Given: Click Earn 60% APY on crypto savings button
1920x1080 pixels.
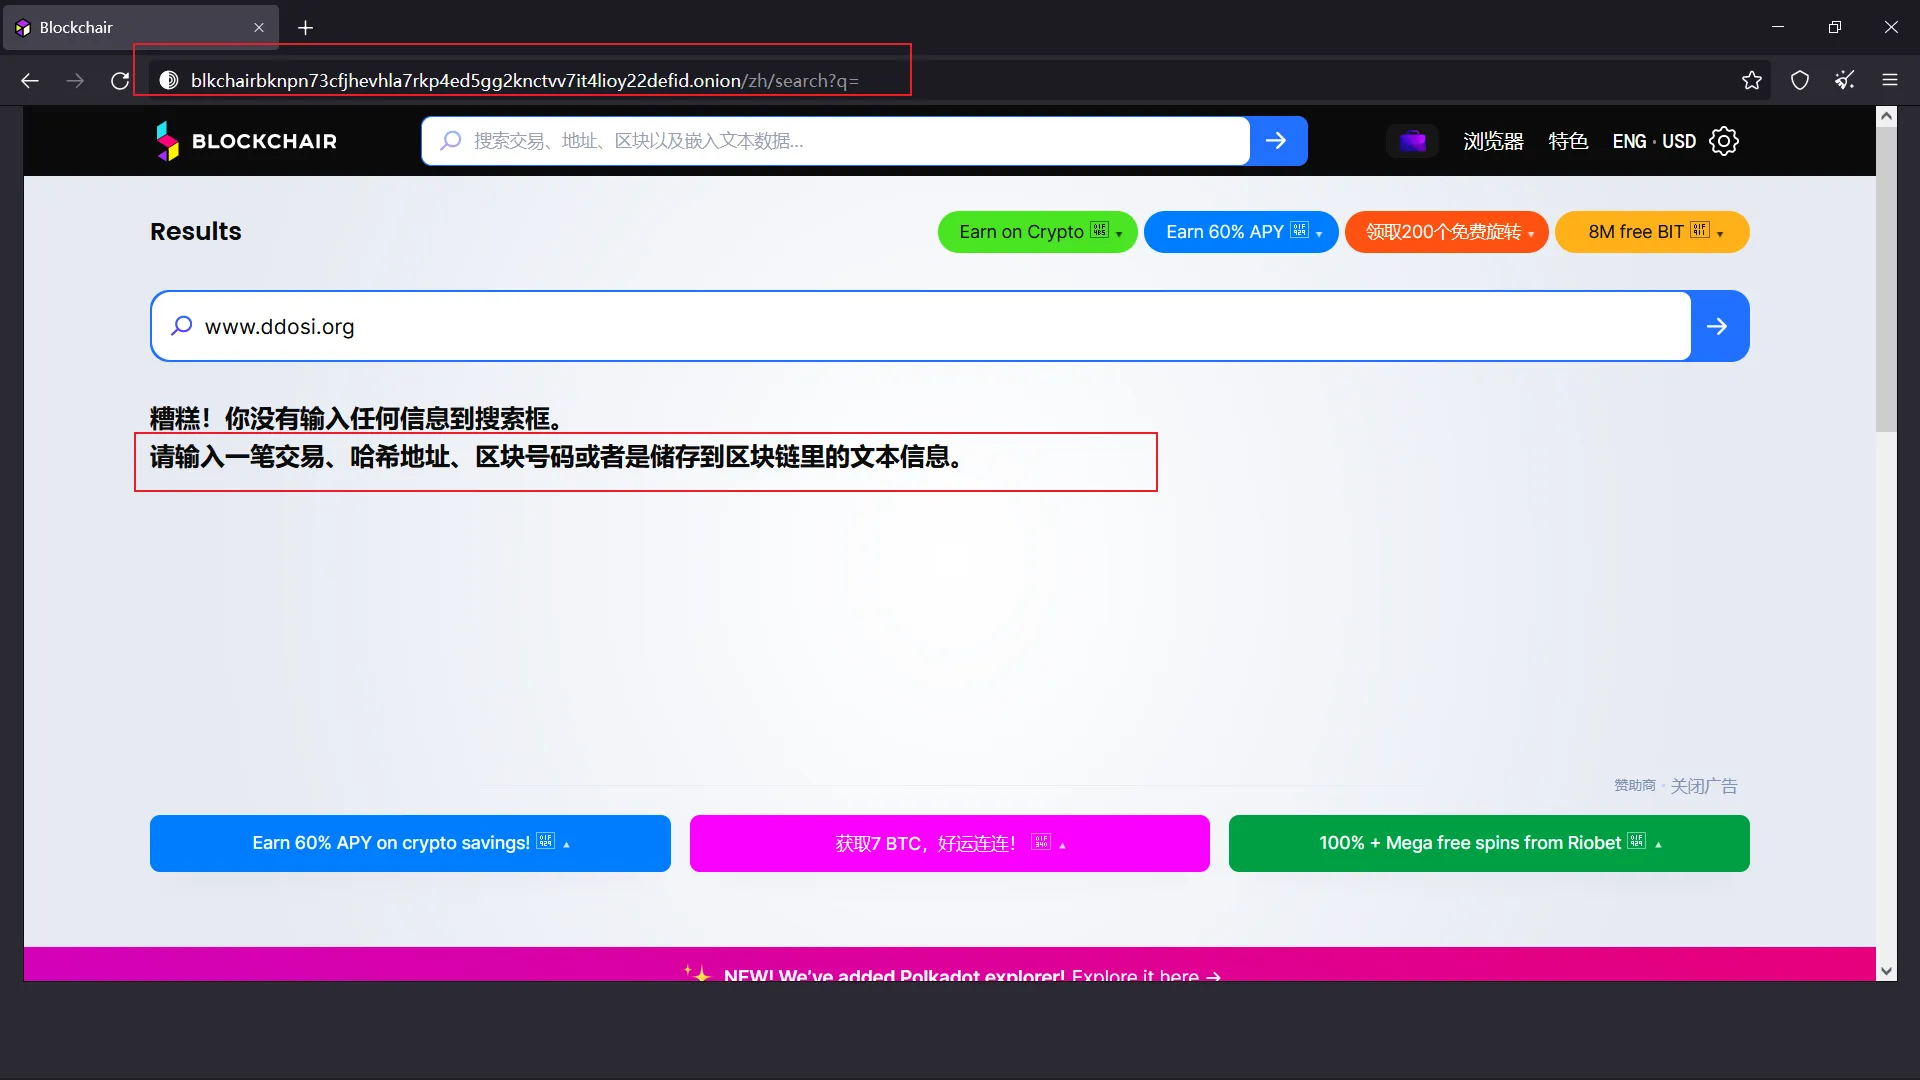Looking at the screenshot, I should tap(410, 843).
